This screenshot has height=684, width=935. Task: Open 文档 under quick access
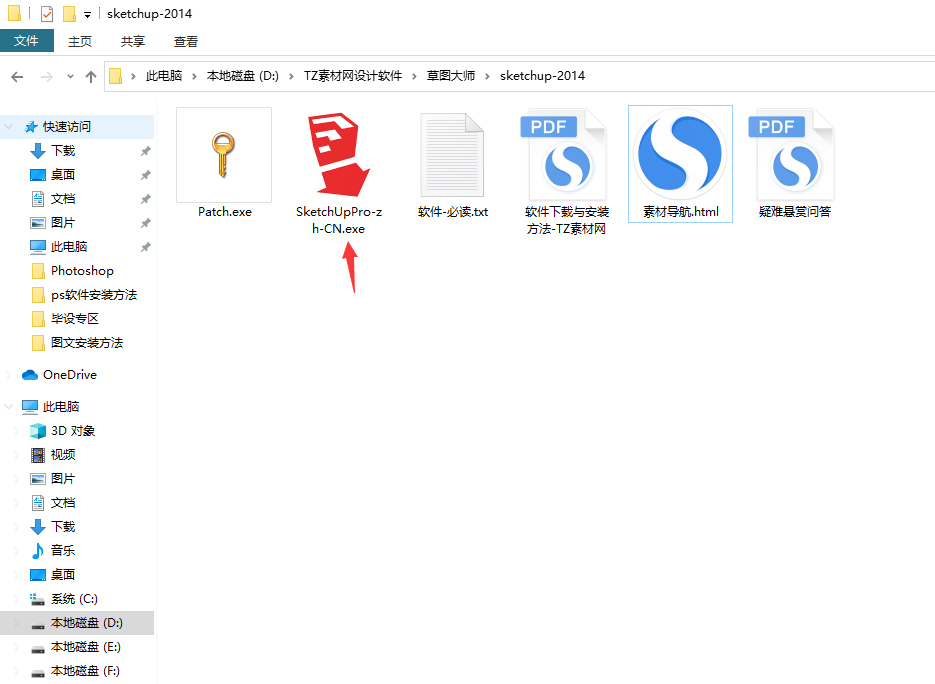[x=63, y=199]
